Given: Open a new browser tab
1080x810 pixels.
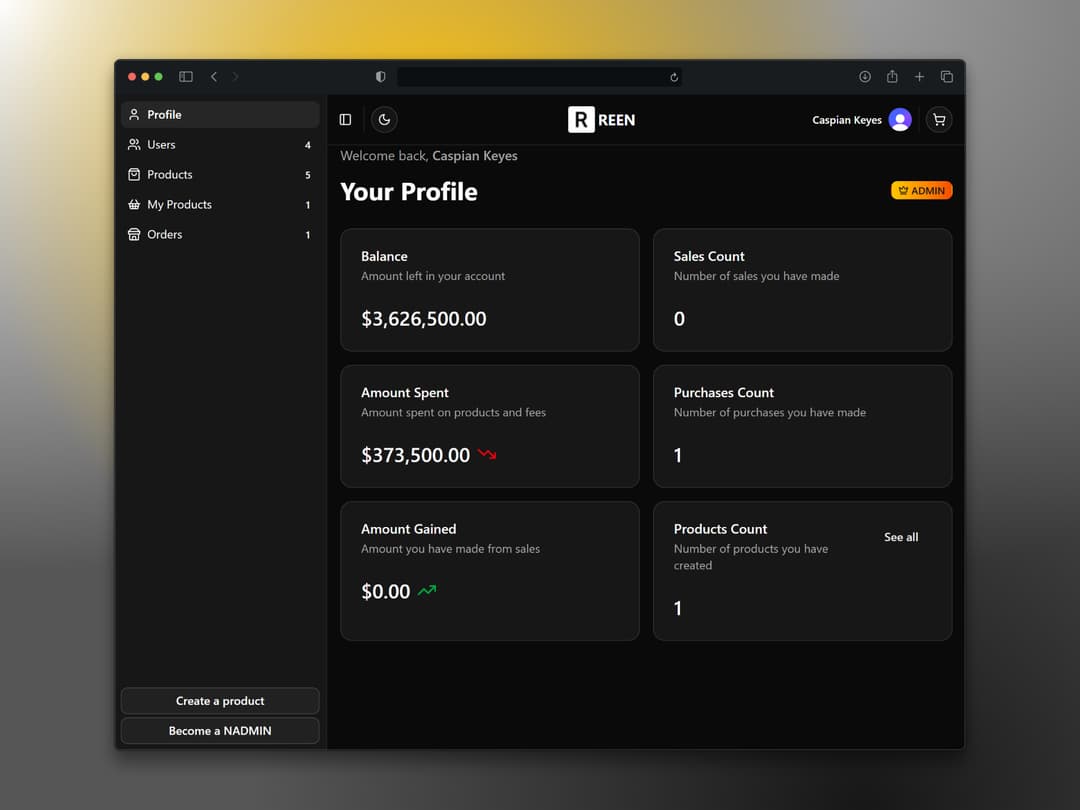Looking at the screenshot, I should 919,76.
